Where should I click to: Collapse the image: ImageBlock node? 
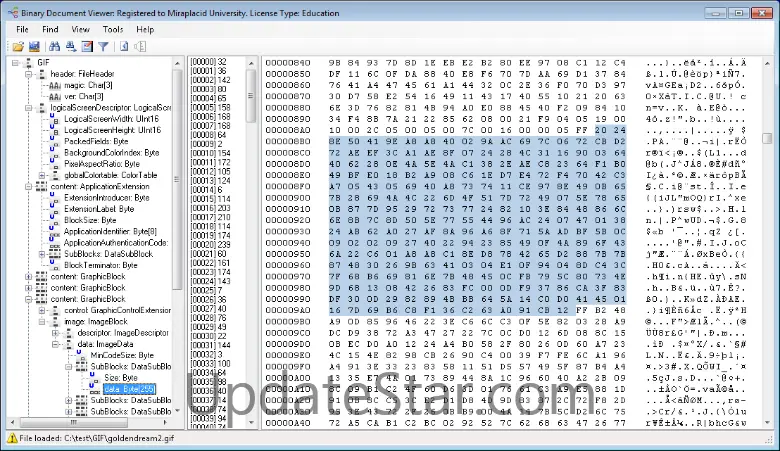(x=42, y=322)
